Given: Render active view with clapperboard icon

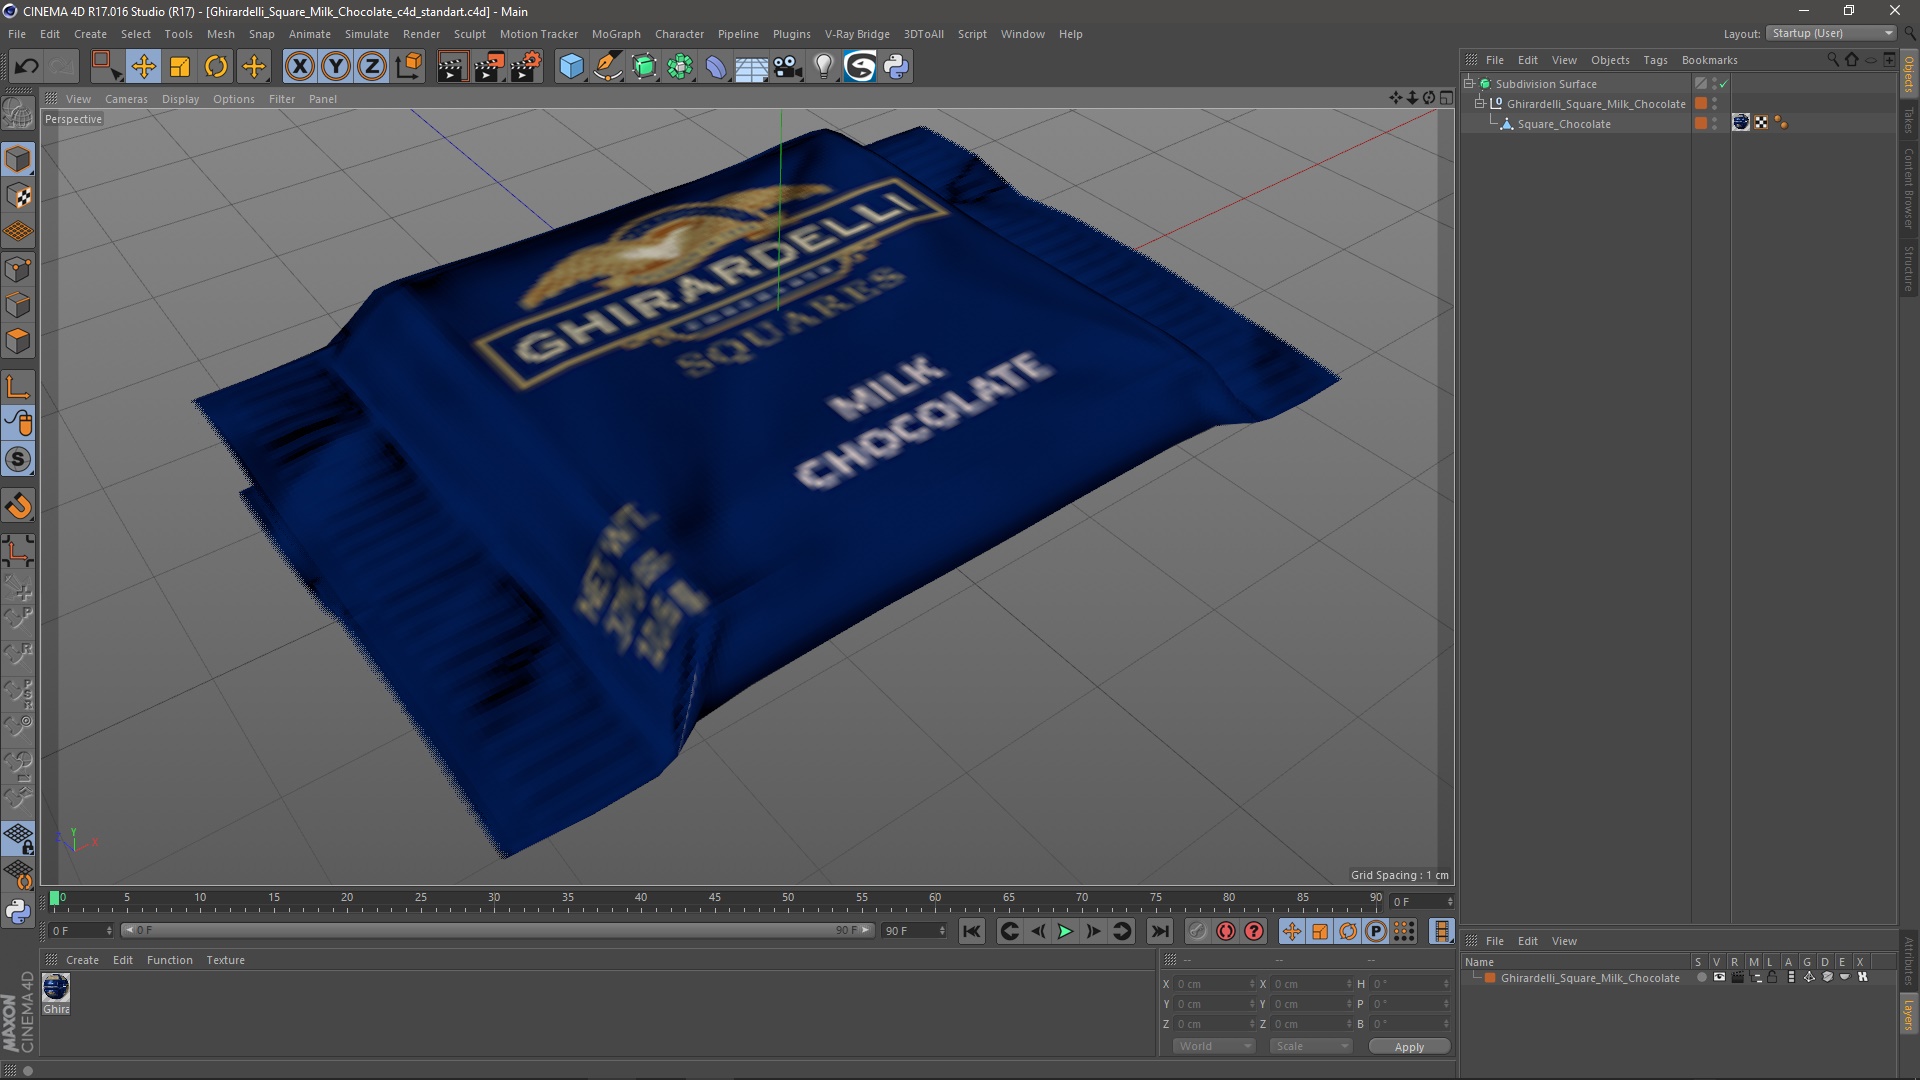Looking at the screenshot, I should (452, 67).
